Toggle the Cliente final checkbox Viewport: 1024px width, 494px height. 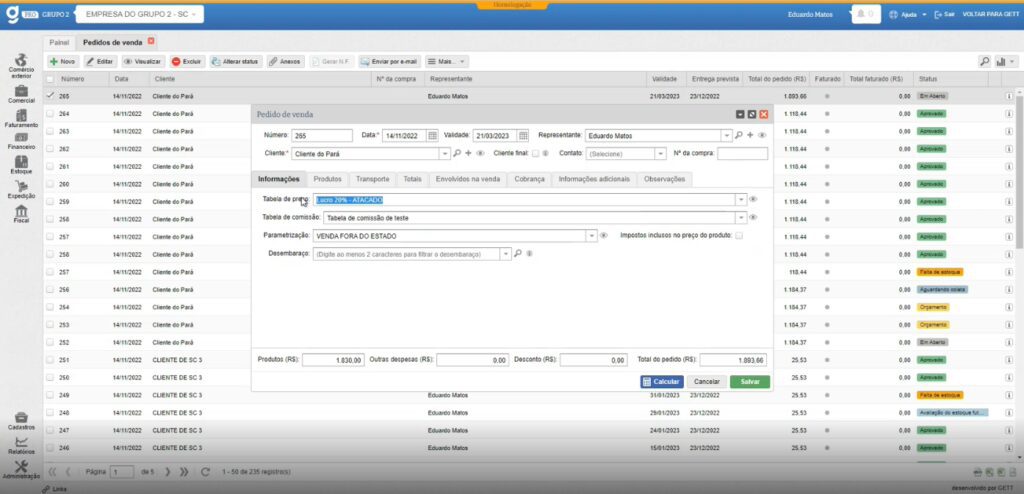[x=535, y=154]
